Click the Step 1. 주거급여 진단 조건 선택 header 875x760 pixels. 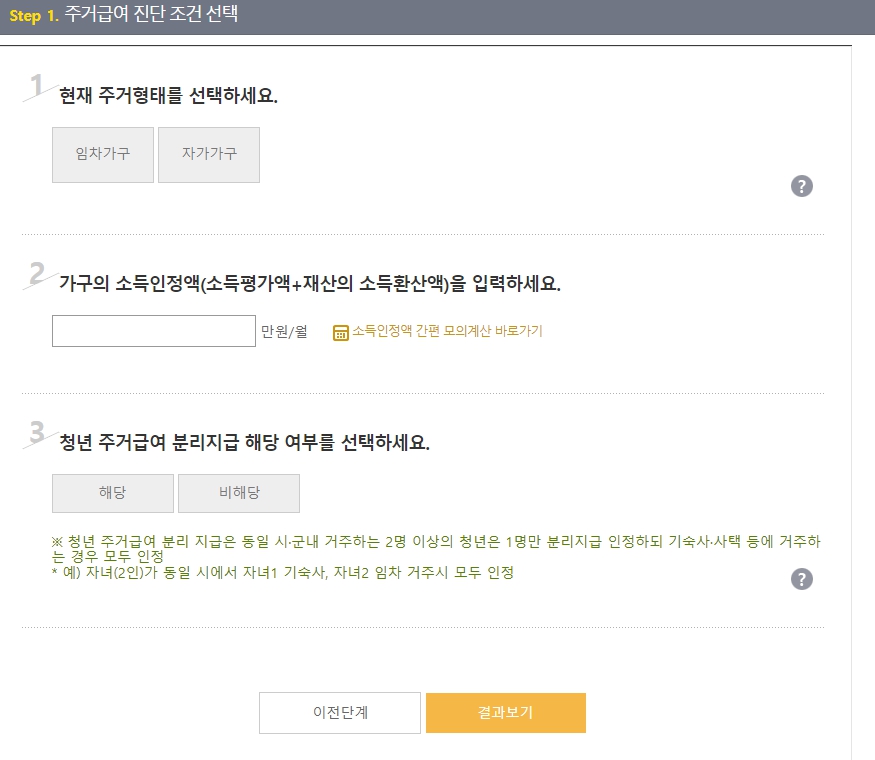tap(124, 14)
